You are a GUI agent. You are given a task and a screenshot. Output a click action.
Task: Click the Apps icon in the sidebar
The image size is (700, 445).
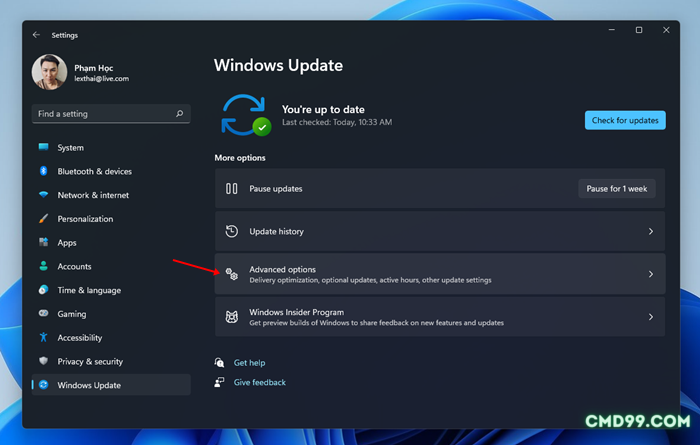43,242
